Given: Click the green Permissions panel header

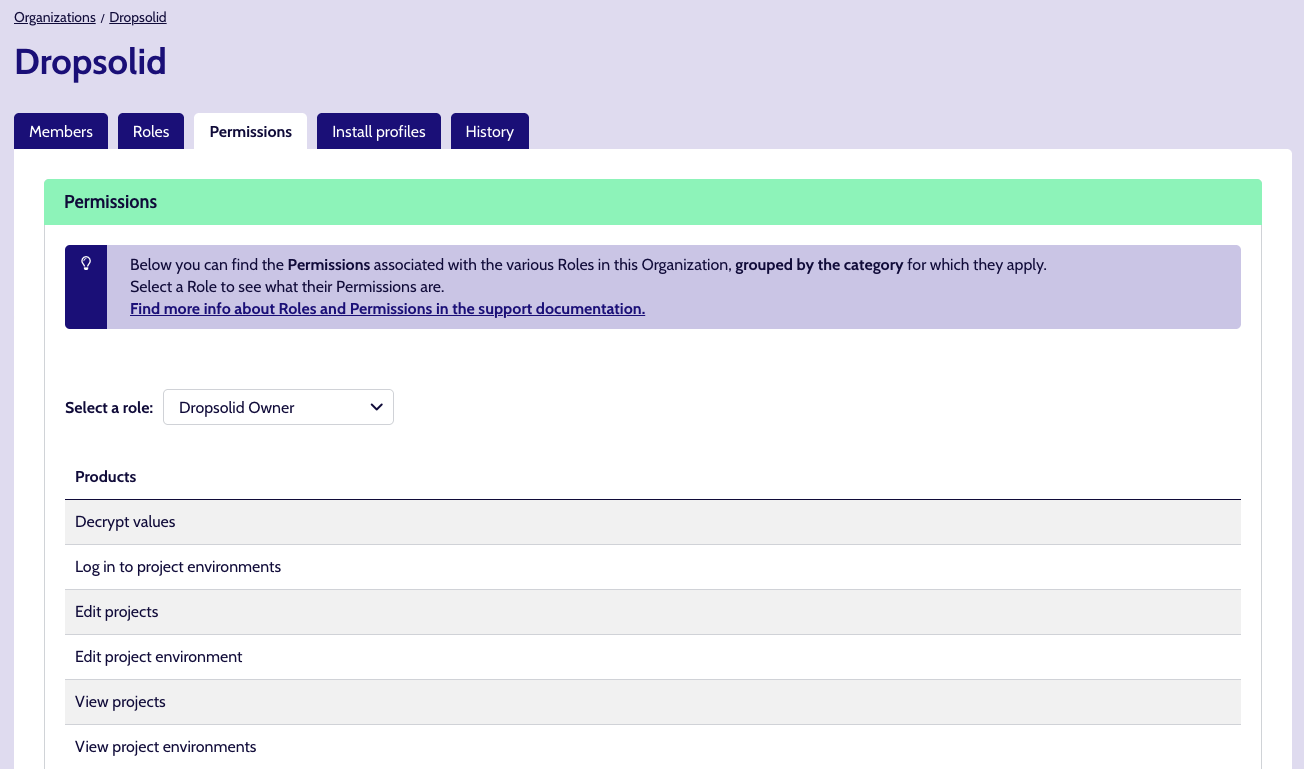Looking at the screenshot, I should coord(653,202).
